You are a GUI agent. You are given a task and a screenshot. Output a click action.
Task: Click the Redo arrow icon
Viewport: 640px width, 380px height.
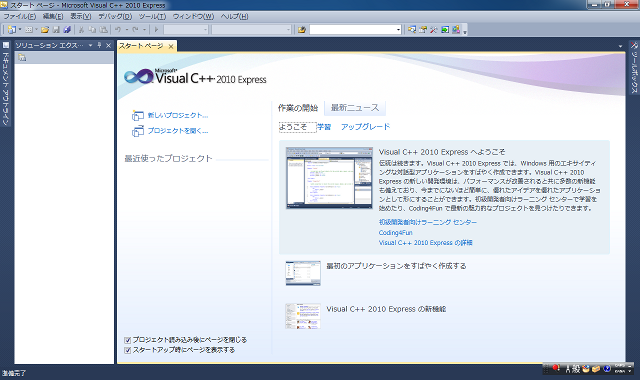pos(135,29)
